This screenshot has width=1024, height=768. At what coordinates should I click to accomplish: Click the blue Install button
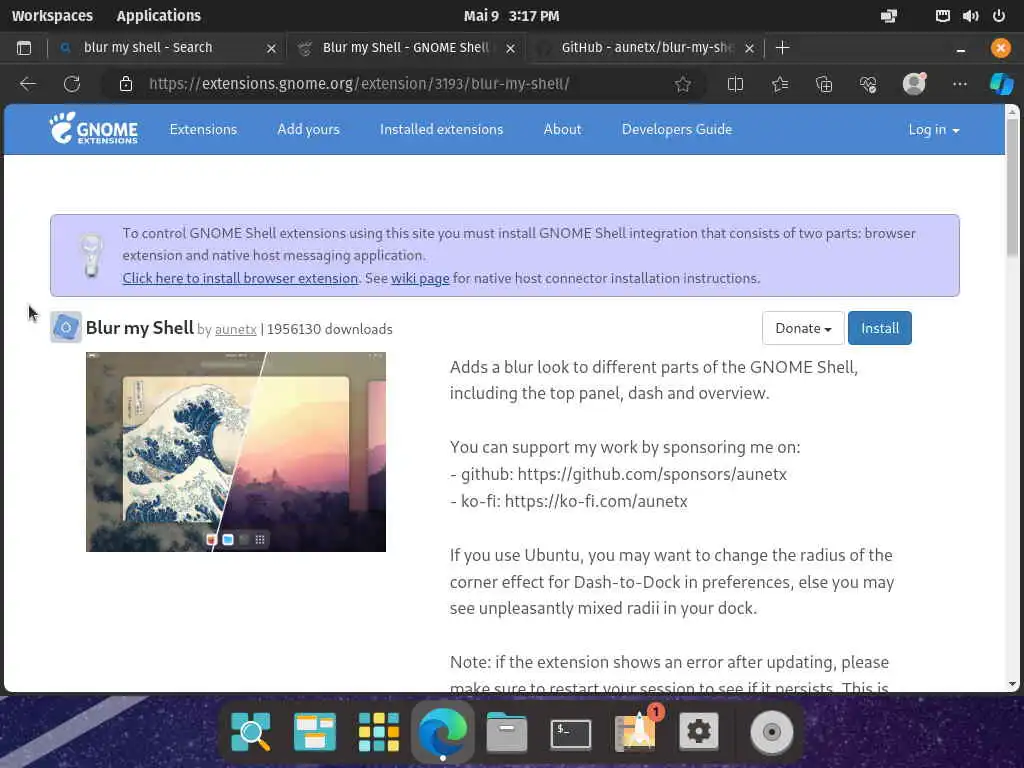[x=880, y=328]
